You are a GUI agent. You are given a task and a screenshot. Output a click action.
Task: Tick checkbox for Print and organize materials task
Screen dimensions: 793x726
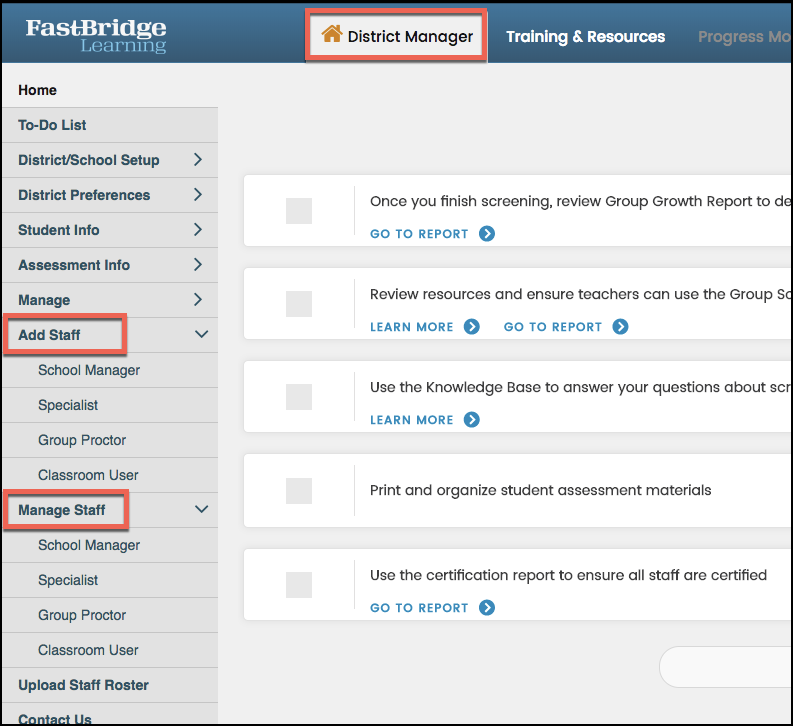point(299,490)
